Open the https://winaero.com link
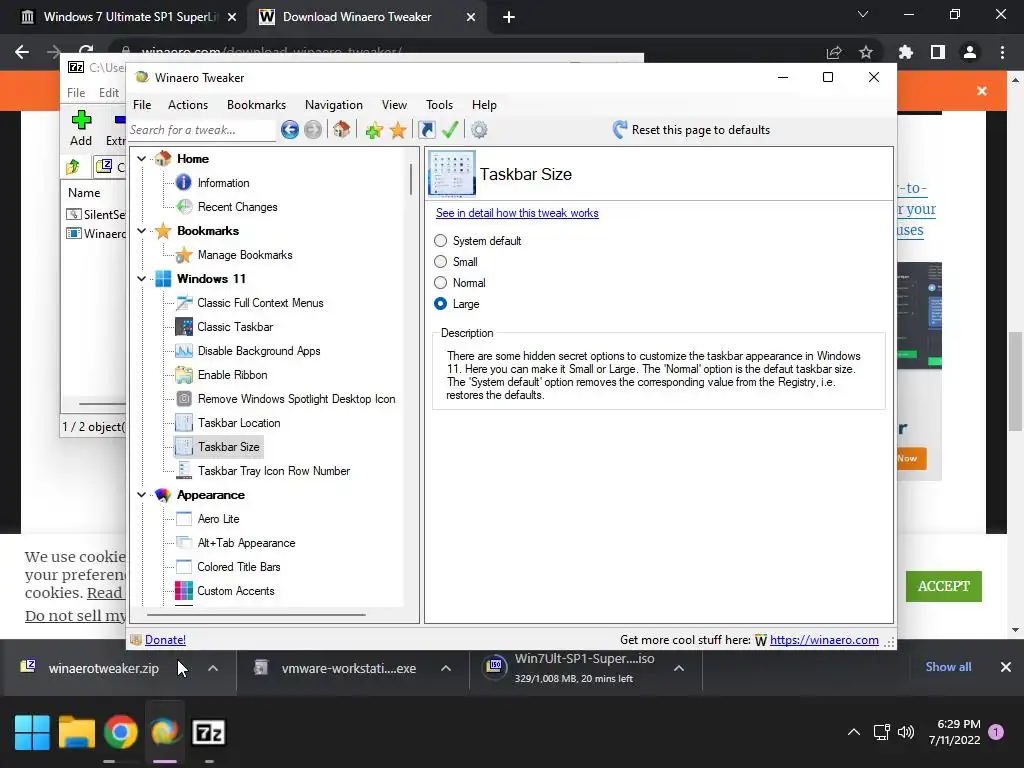 pos(824,640)
